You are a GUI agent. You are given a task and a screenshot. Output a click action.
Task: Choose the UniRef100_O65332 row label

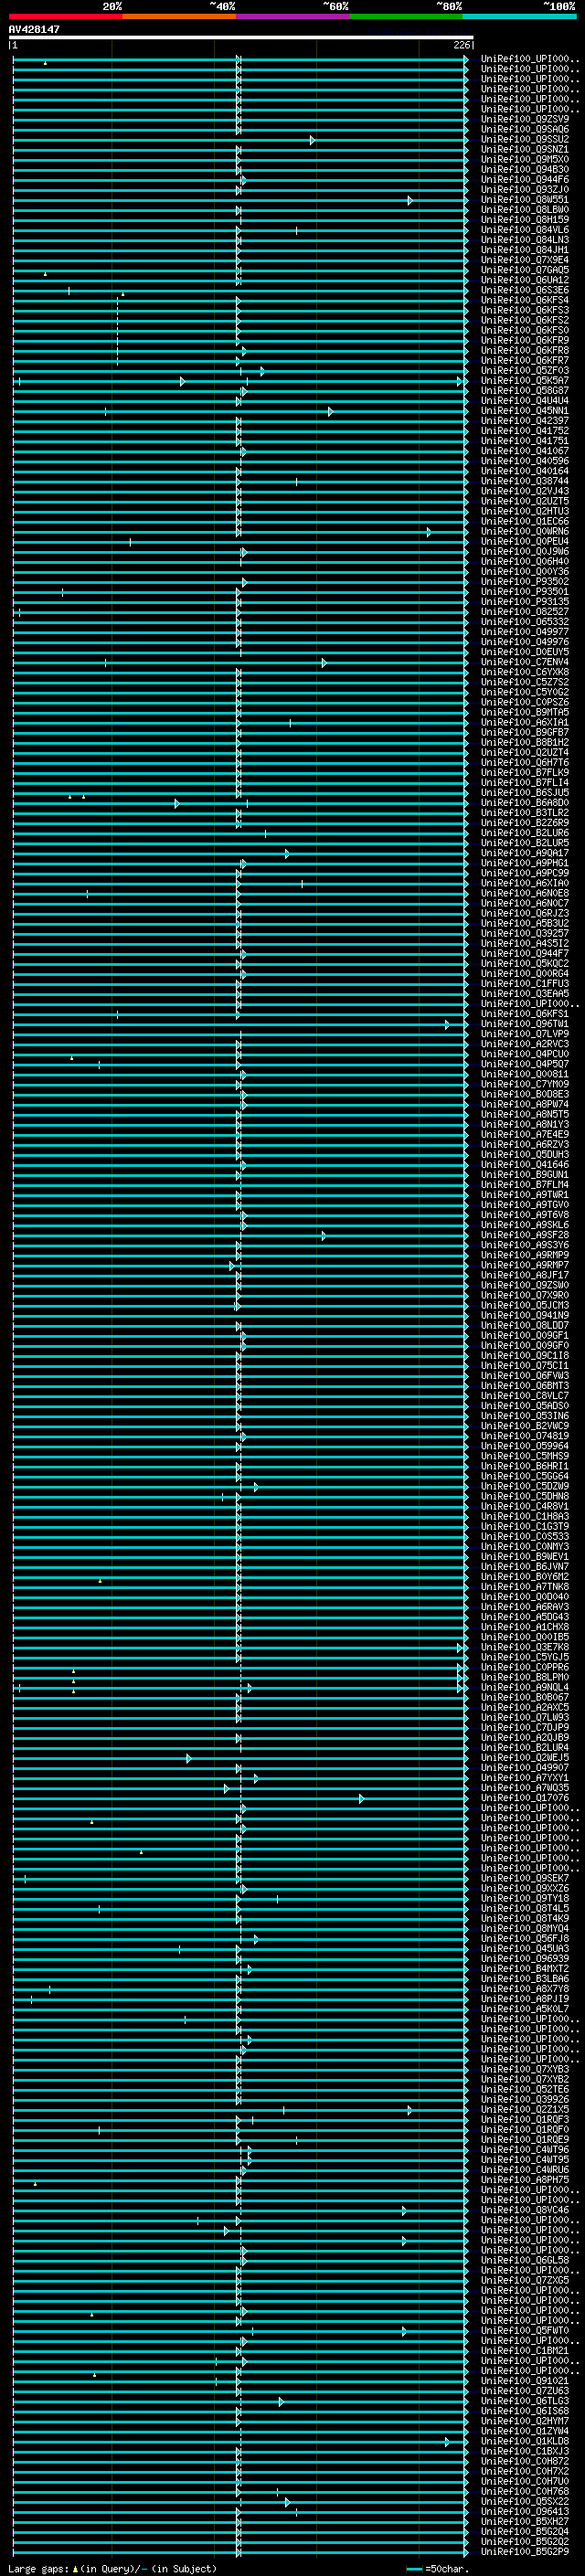point(525,622)
